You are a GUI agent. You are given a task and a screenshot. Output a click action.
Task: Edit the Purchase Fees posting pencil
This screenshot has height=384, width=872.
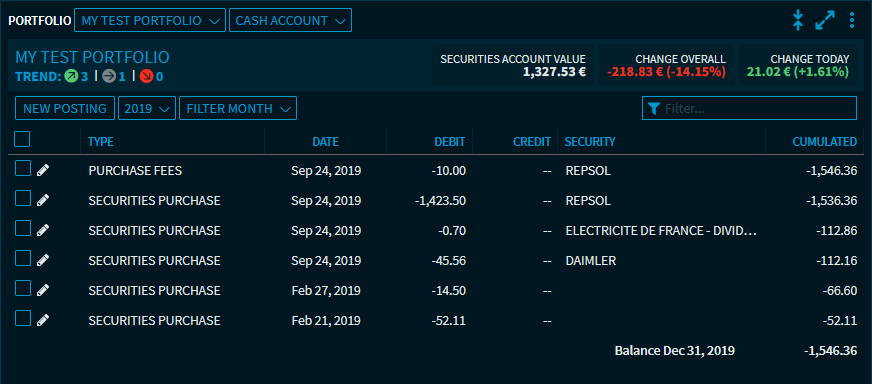43,170
